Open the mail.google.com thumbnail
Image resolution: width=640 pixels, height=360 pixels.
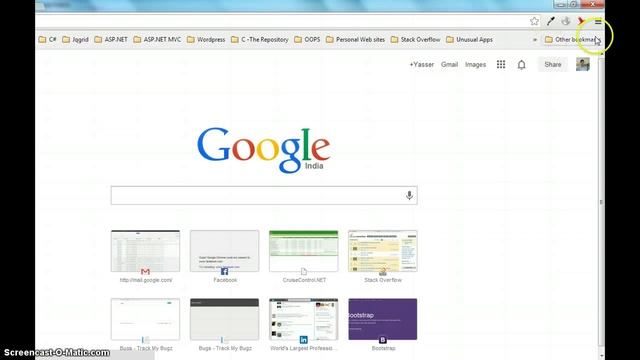pyautogui.click(x=145, y=251)
